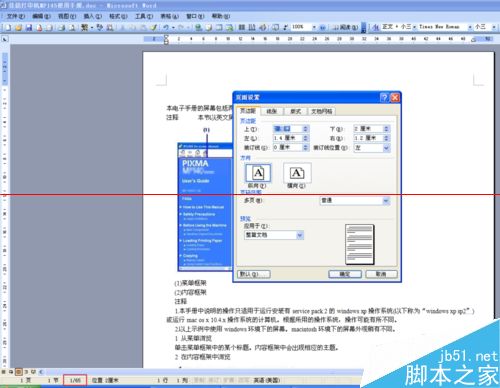
Task: Click the 取消 Cancel button
Action: click(x=381, y=274)
